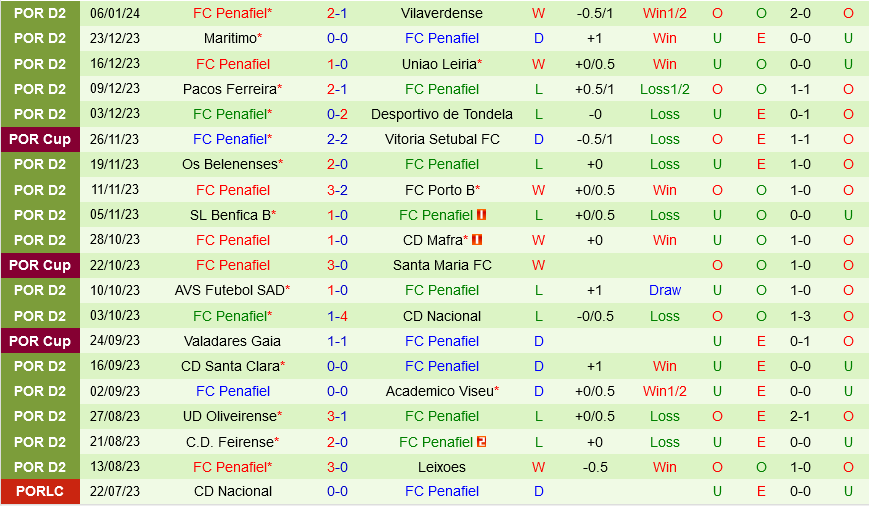Image resolution: width=869 pixels, height=506 pixels.
Task: Click the 1-4 score against CD Nacional
Action: click(x=337, y=316)
